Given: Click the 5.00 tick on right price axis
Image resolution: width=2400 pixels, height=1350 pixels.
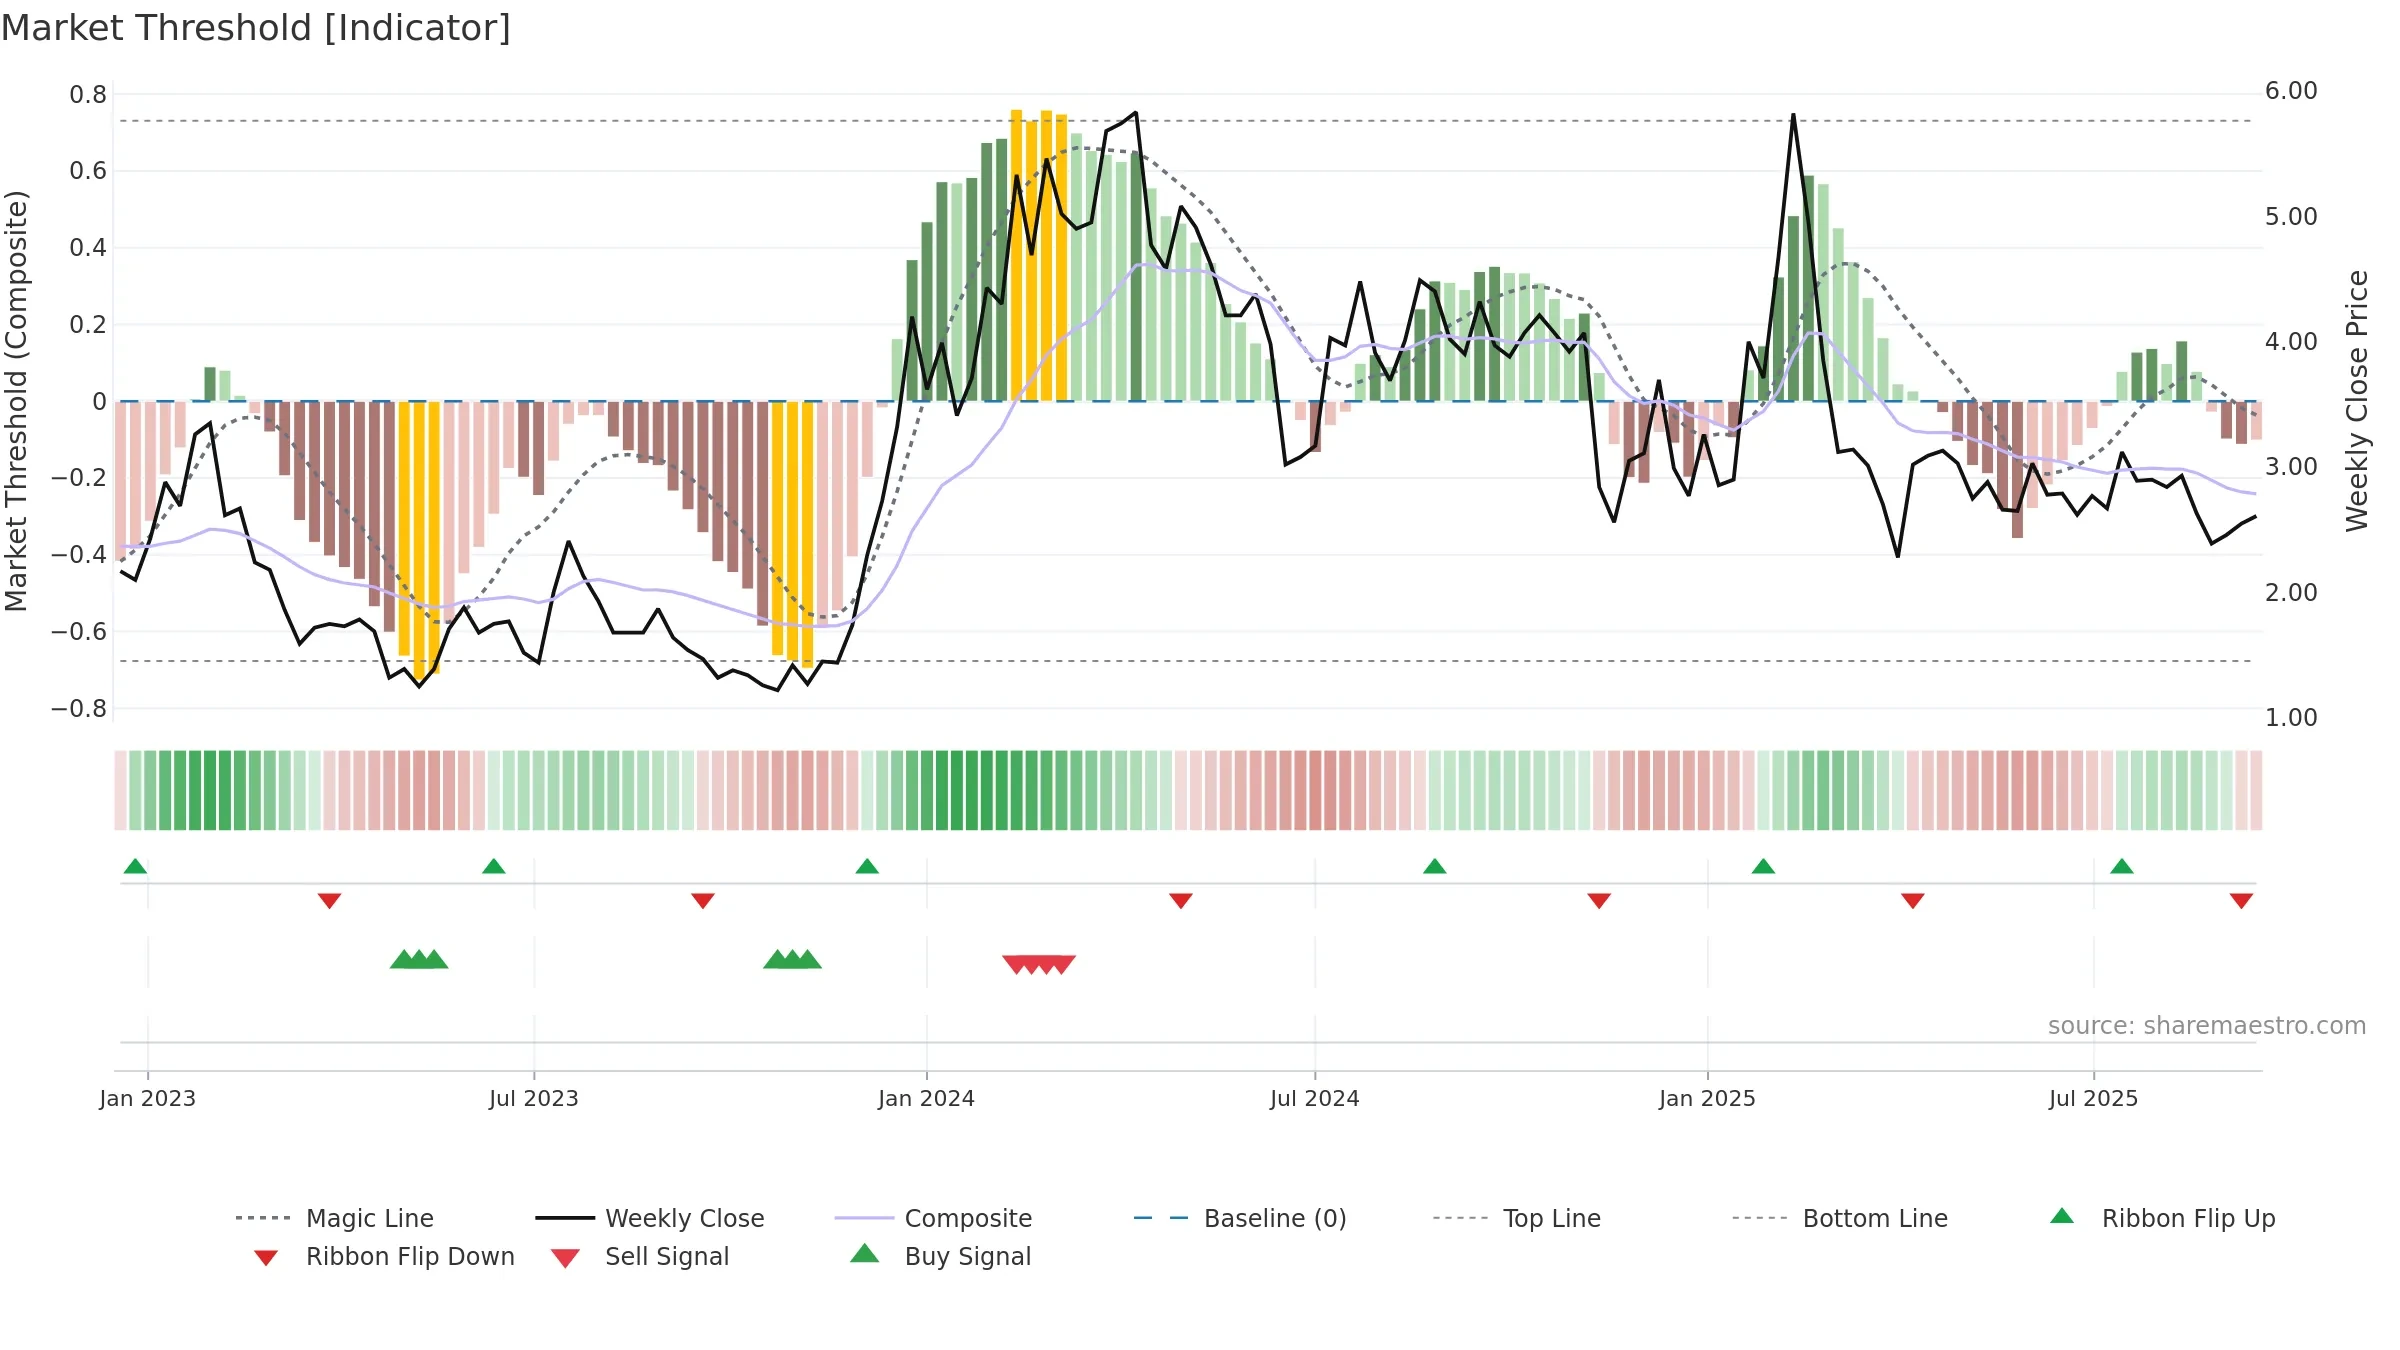Looking at the screenshot, I should (x=2291, y=217).
